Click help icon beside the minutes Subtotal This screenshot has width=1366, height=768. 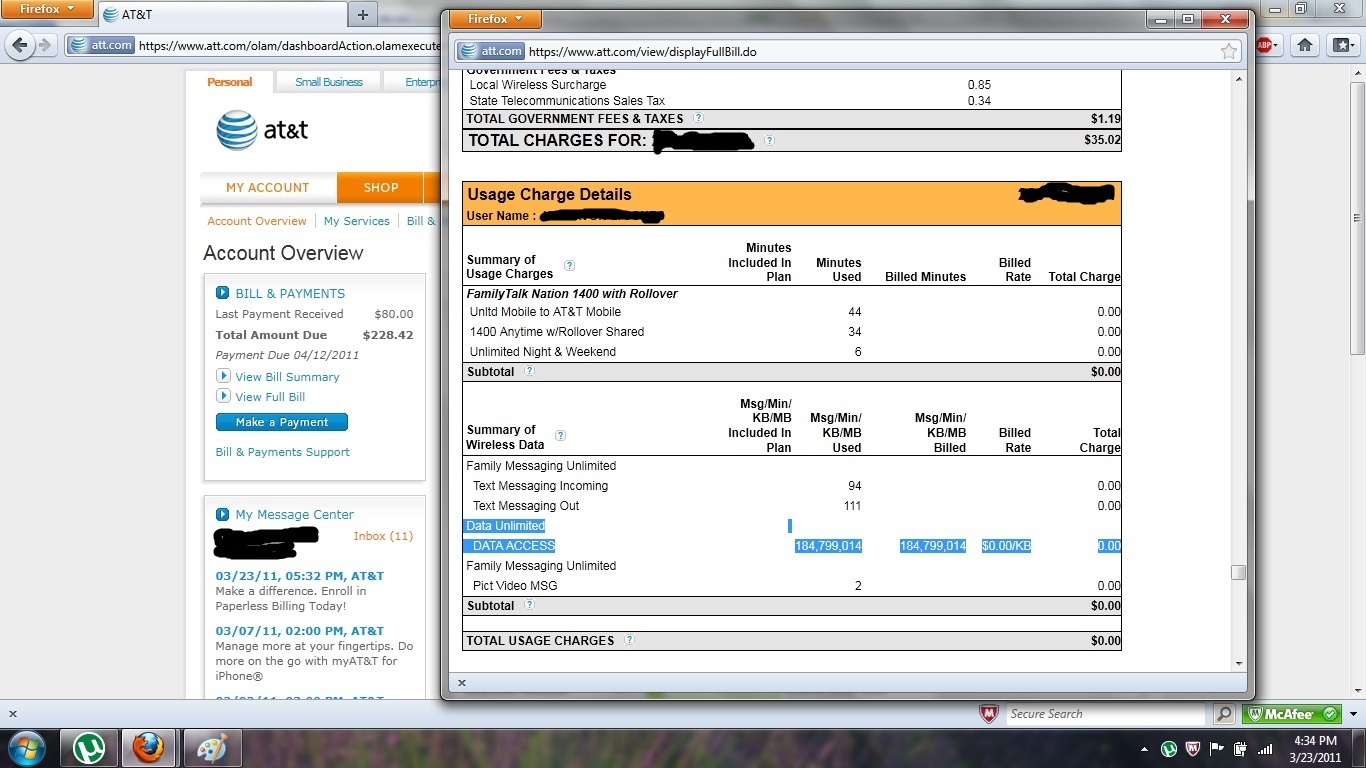[x=529, y=371]
